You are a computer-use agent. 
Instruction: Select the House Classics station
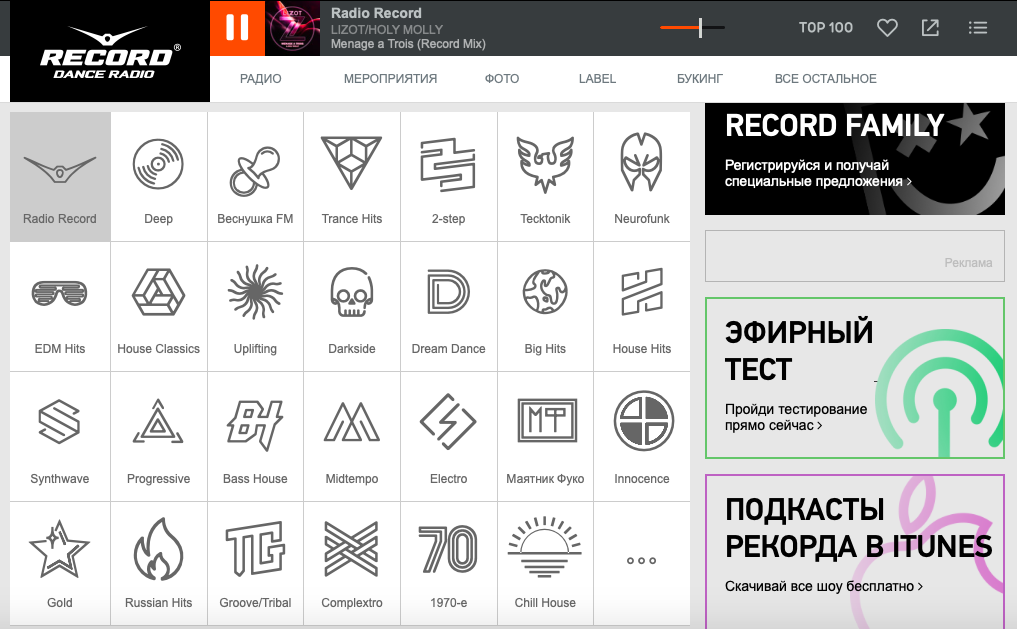[x=159, y=307]
